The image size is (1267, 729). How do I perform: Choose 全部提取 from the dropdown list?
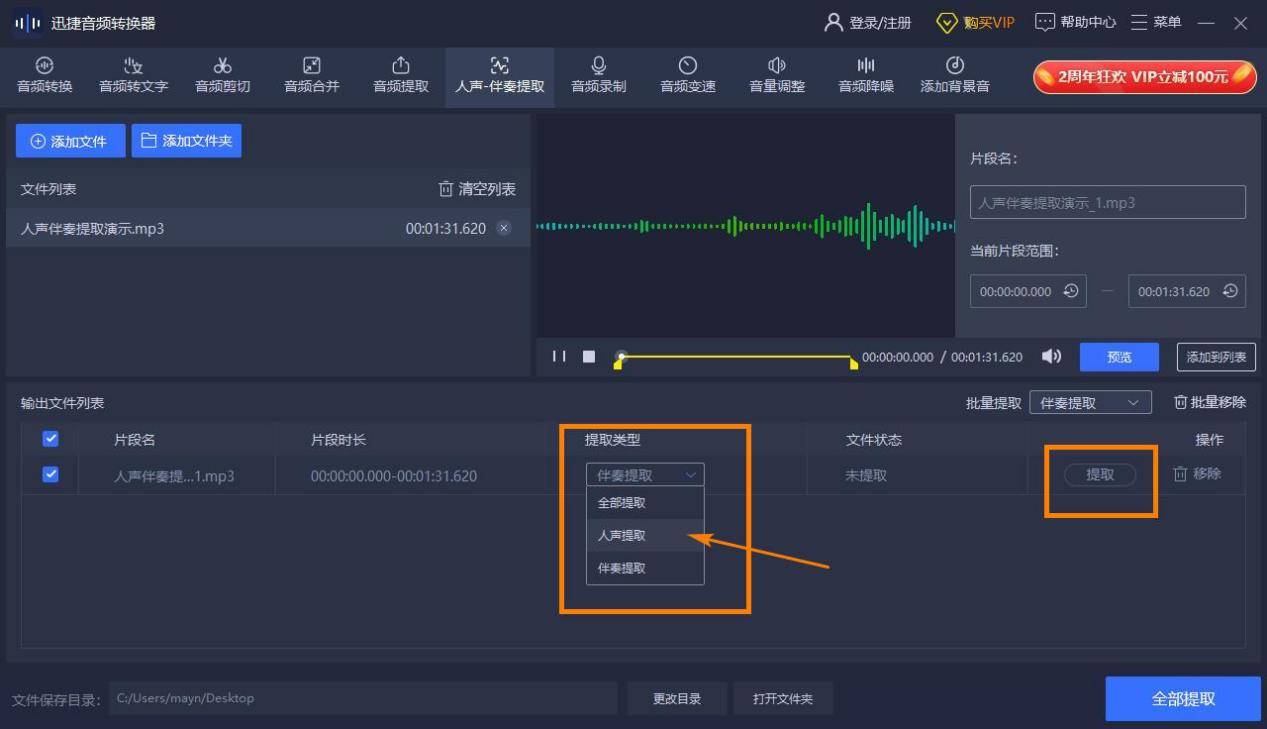click(x=645, y=503)
